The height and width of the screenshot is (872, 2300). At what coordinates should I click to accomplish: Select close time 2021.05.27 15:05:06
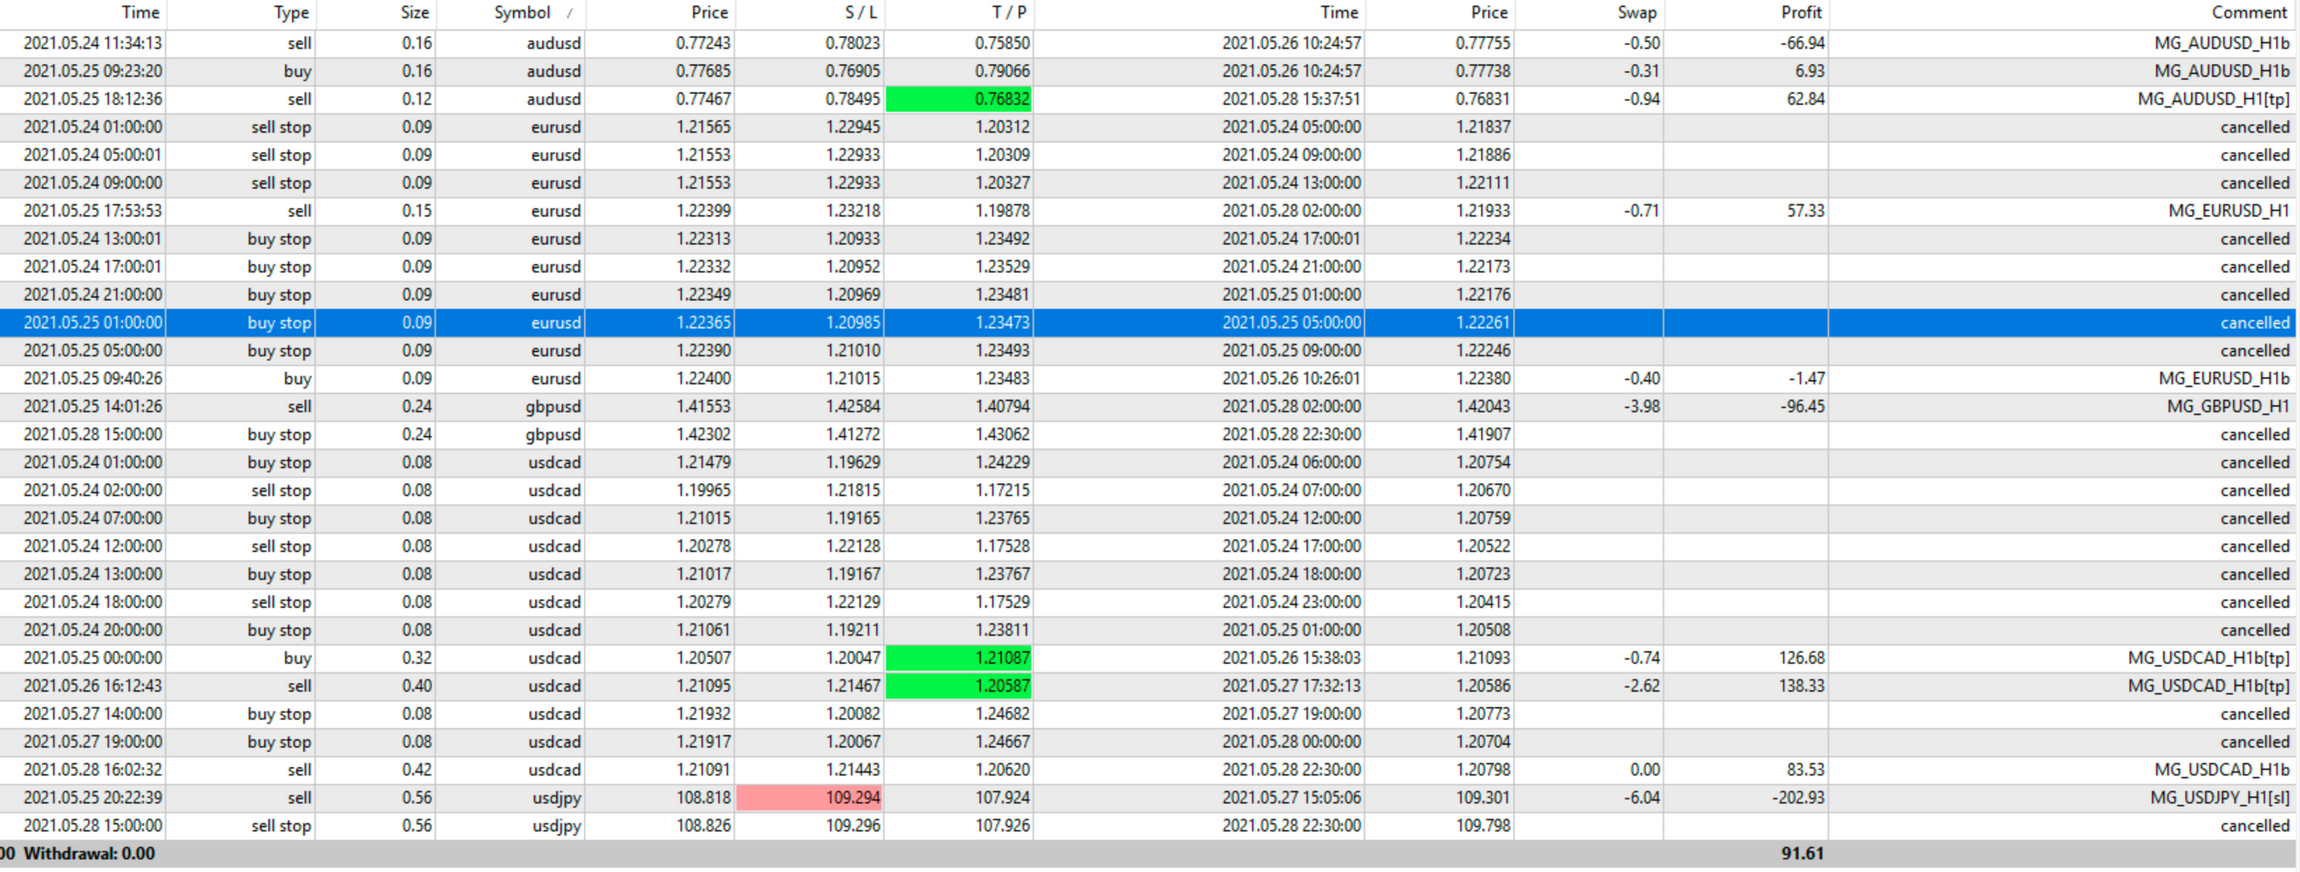coord(1291,798)
